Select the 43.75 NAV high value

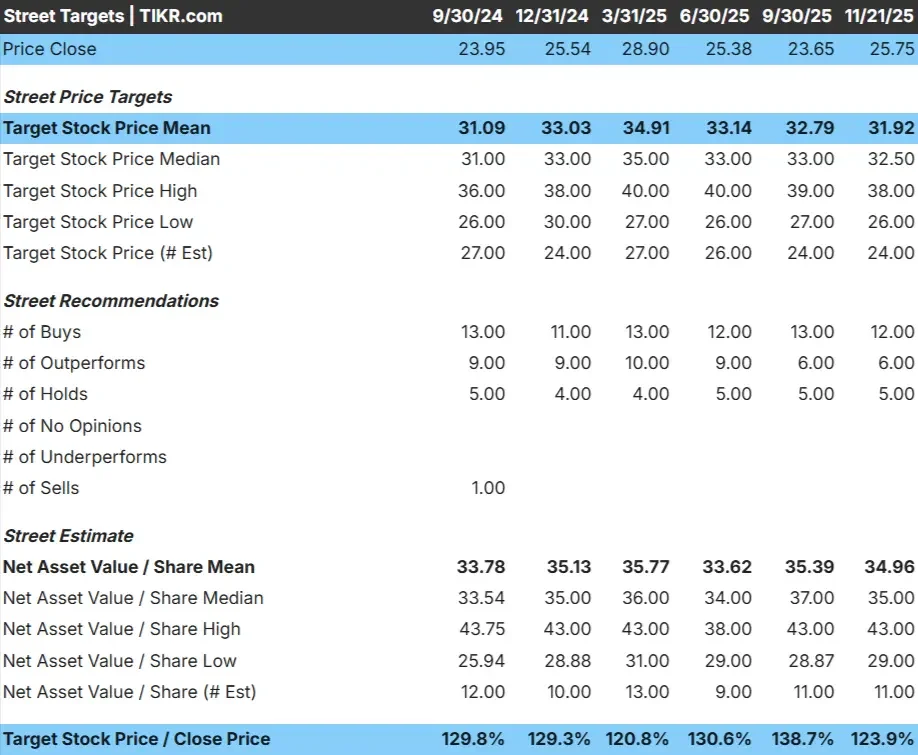[481, 629]
